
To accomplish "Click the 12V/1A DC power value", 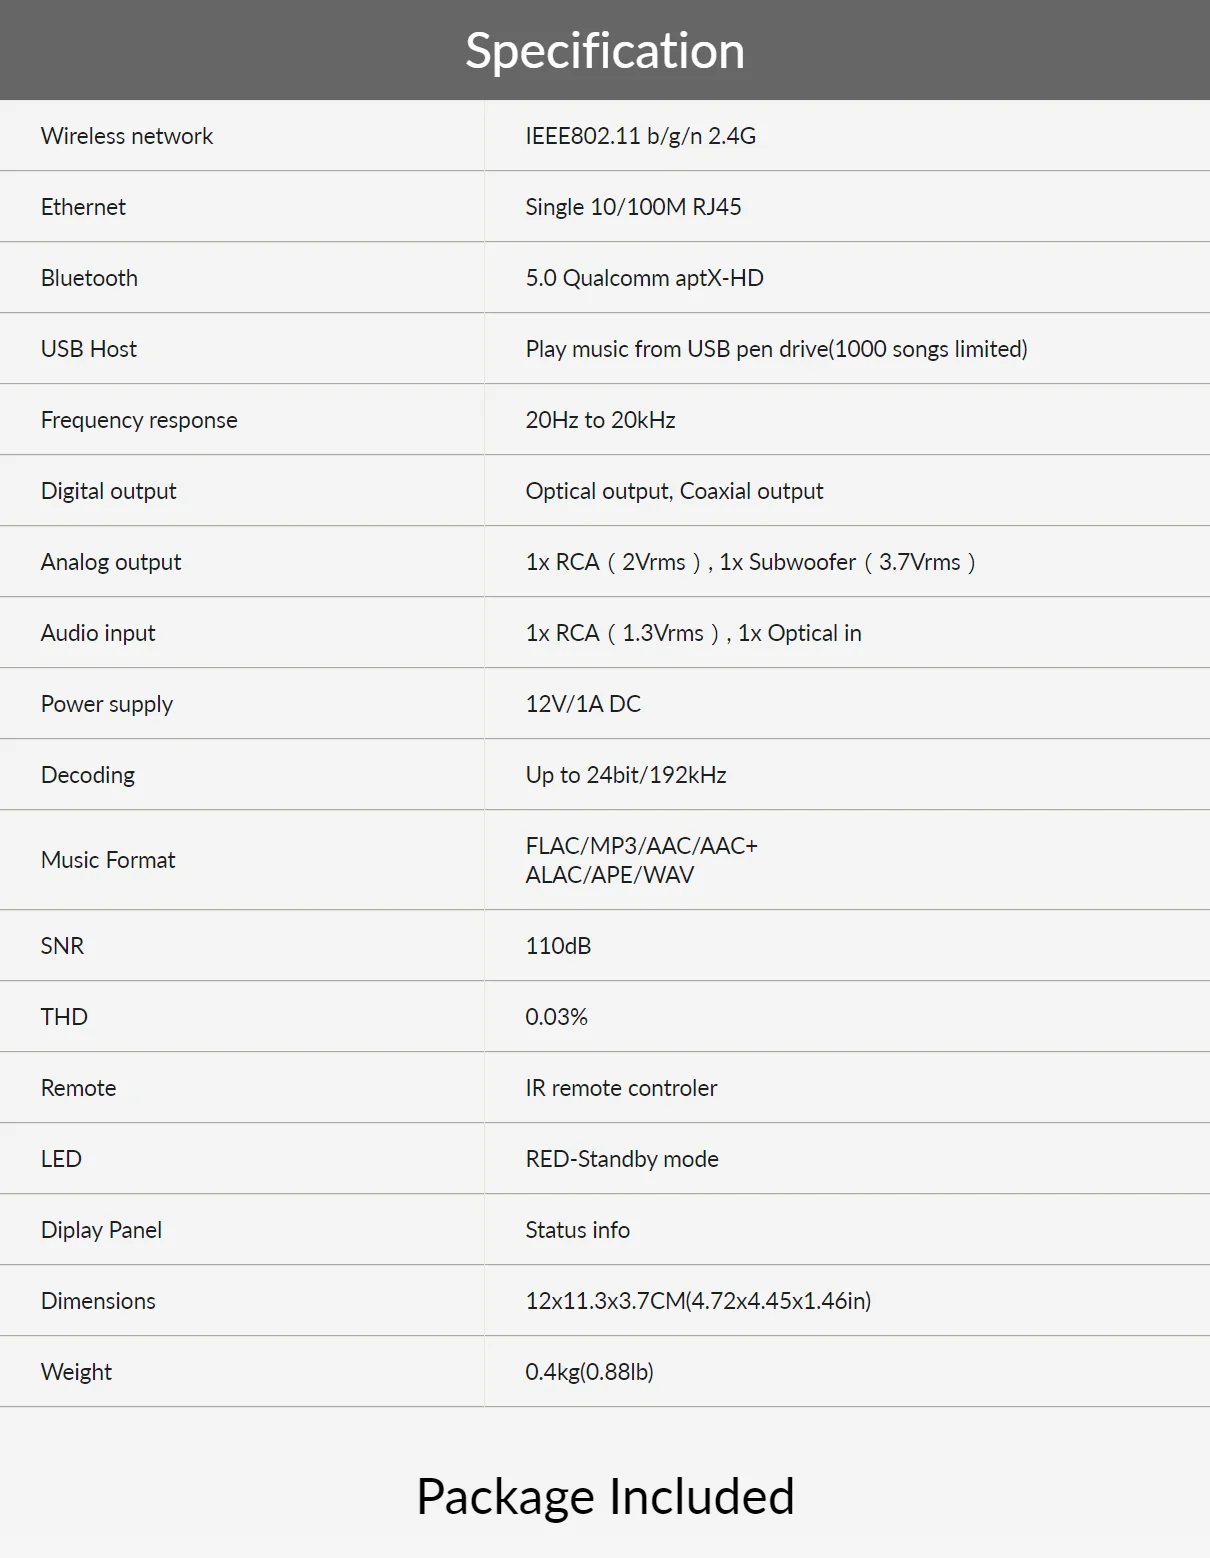I will (x=583, y=704).
